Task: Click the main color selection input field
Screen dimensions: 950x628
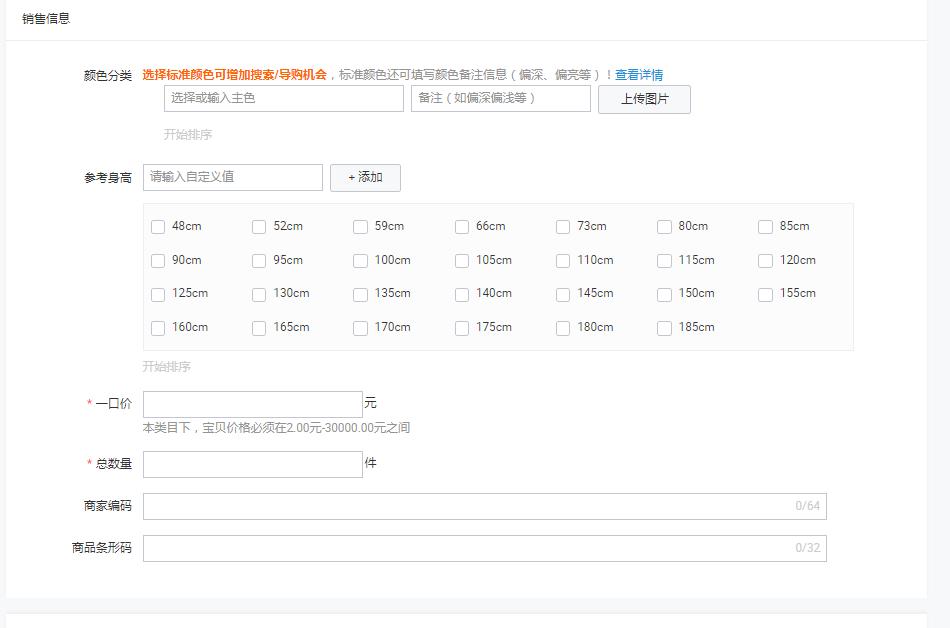Action: coord(283,99)
